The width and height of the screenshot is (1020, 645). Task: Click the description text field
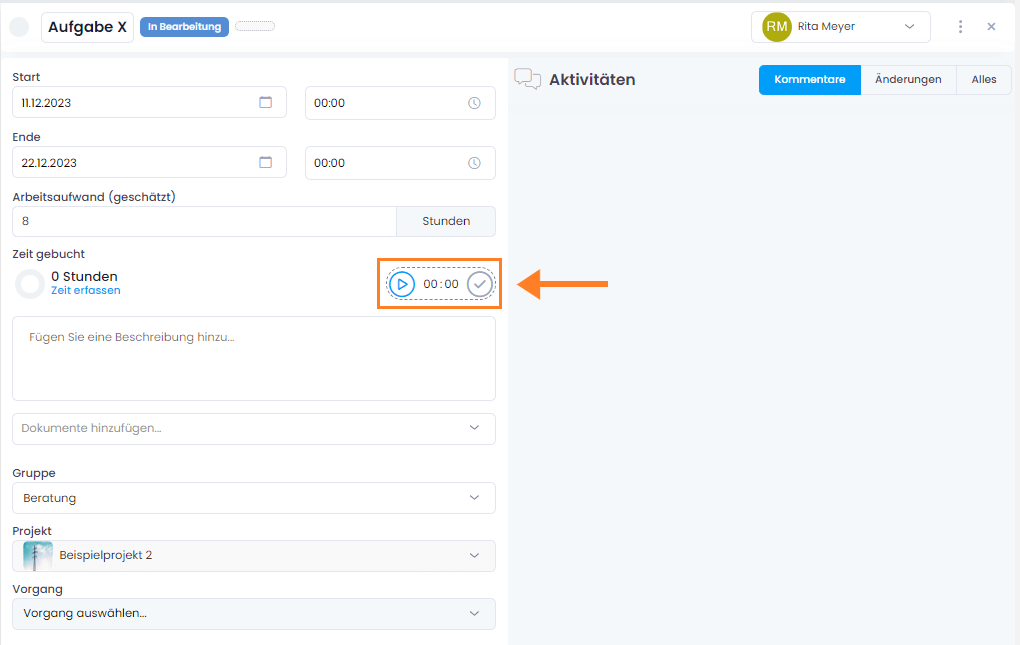click(x=254, y=358)
